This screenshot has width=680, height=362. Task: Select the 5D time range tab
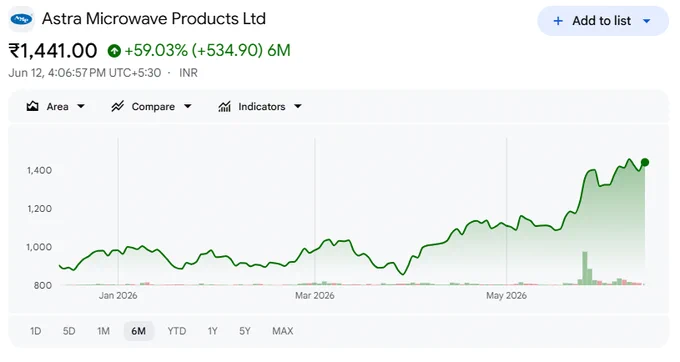tap(69, 331)
